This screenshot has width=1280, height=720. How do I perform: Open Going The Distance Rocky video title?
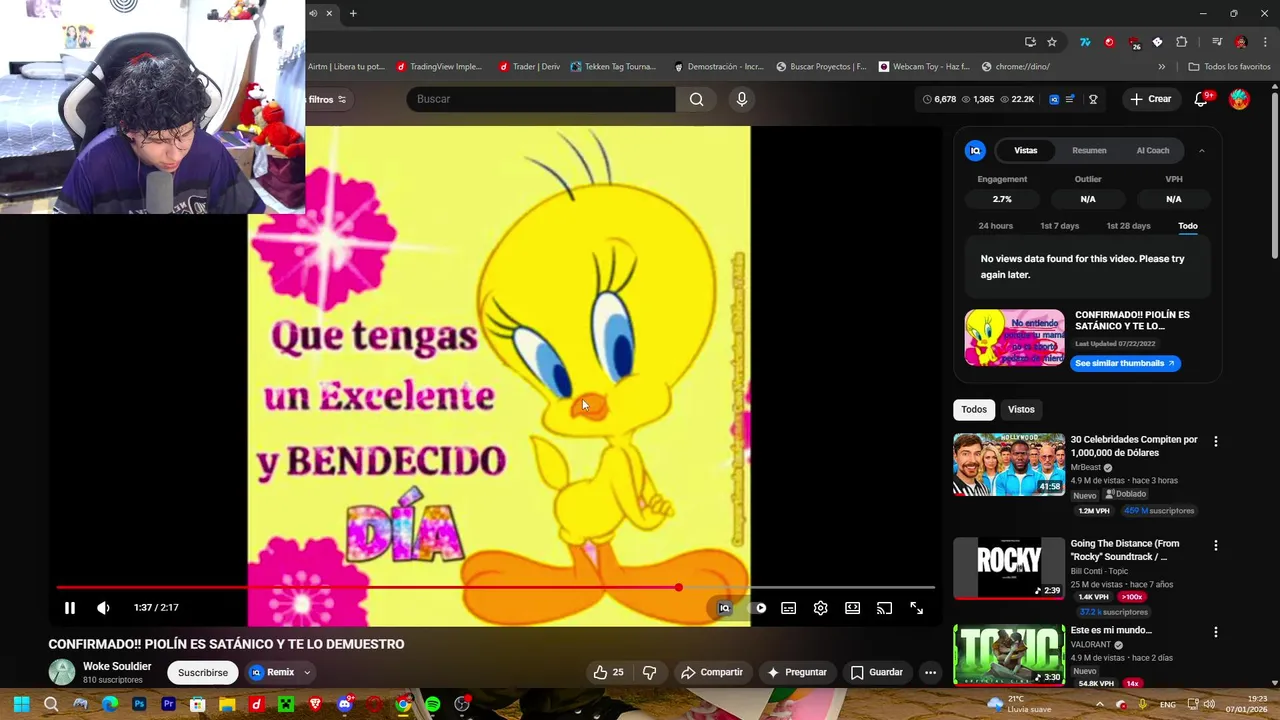(x=1125, y=550)
